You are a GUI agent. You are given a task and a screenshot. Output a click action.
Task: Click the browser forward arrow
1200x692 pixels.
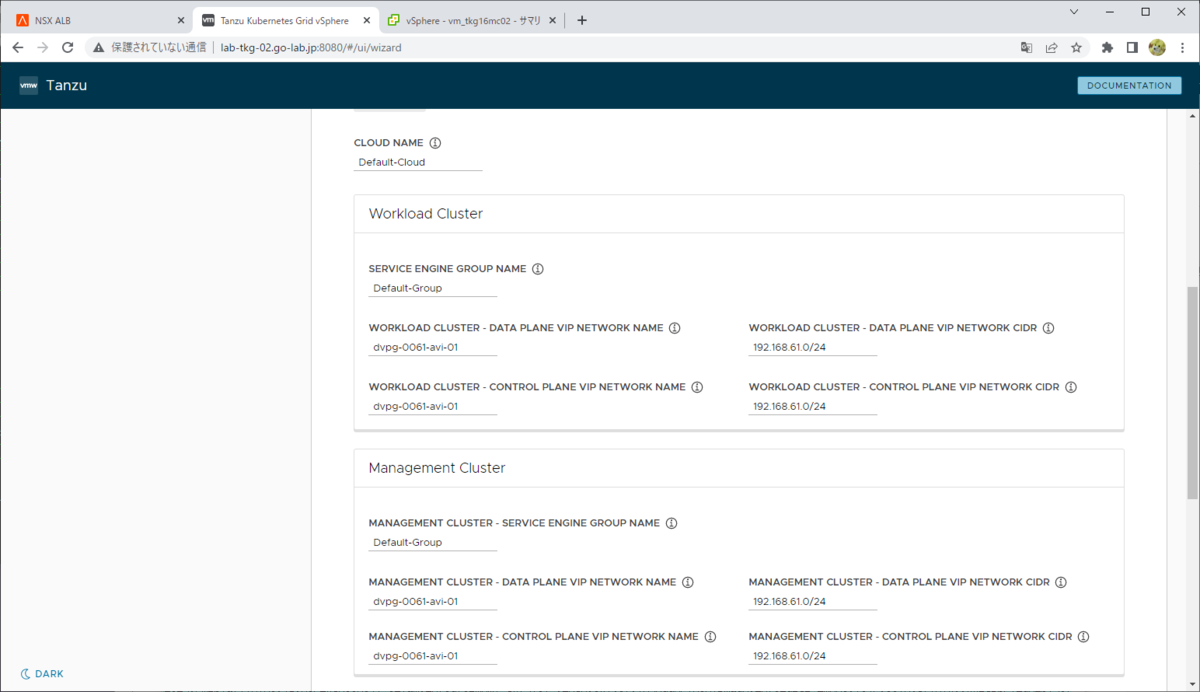point(43,47)
